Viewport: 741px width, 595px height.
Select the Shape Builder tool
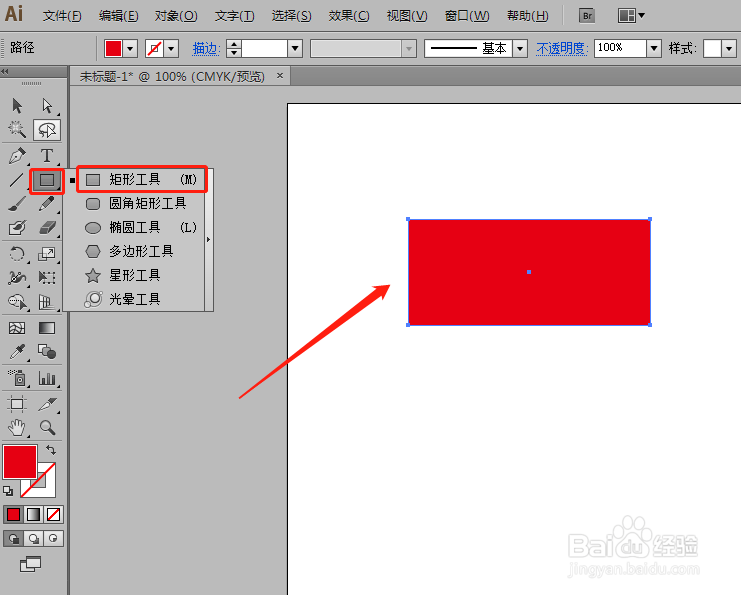[17, 302]
